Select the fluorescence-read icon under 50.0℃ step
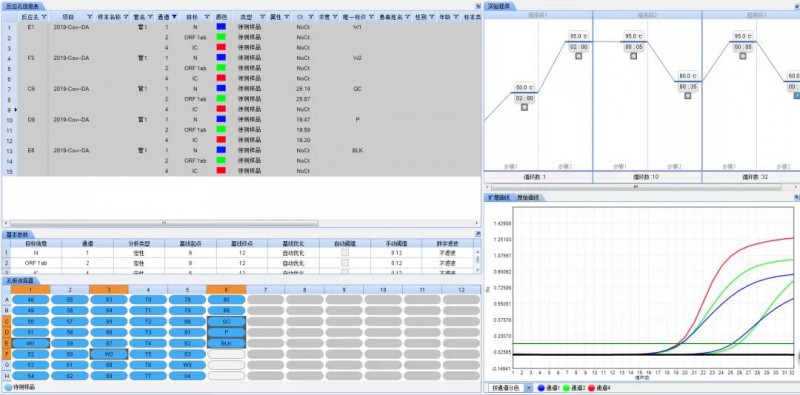Image resolution: width=800 pixels, height=395 pixels. tap(524, 107)
